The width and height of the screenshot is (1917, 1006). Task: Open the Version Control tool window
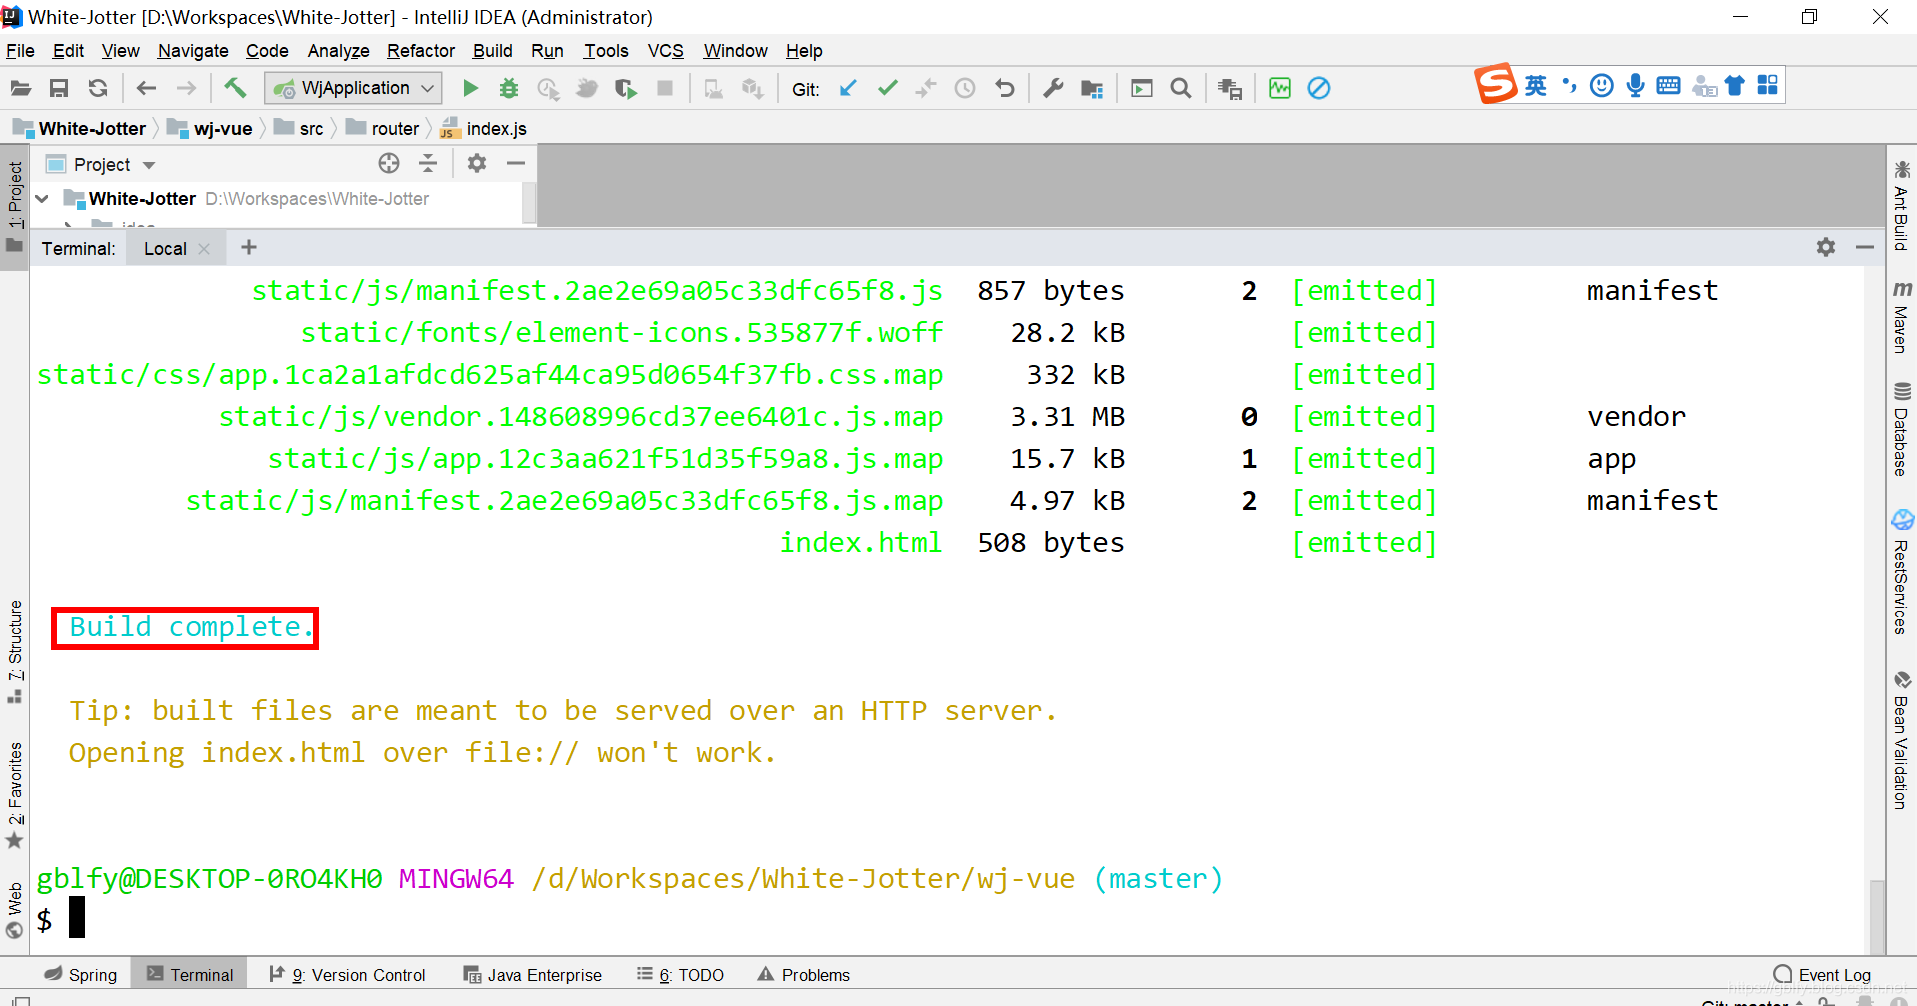tap(348, 975)
